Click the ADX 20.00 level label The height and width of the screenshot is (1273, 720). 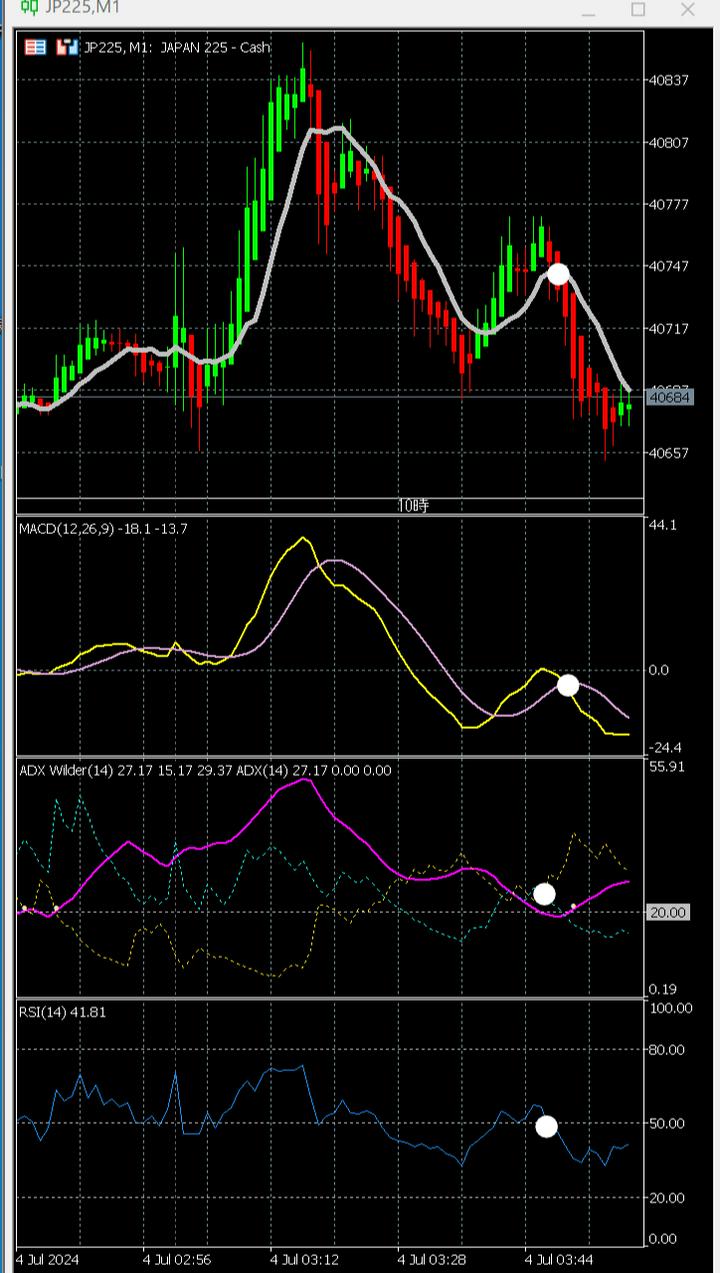click(x=668, y=912)
